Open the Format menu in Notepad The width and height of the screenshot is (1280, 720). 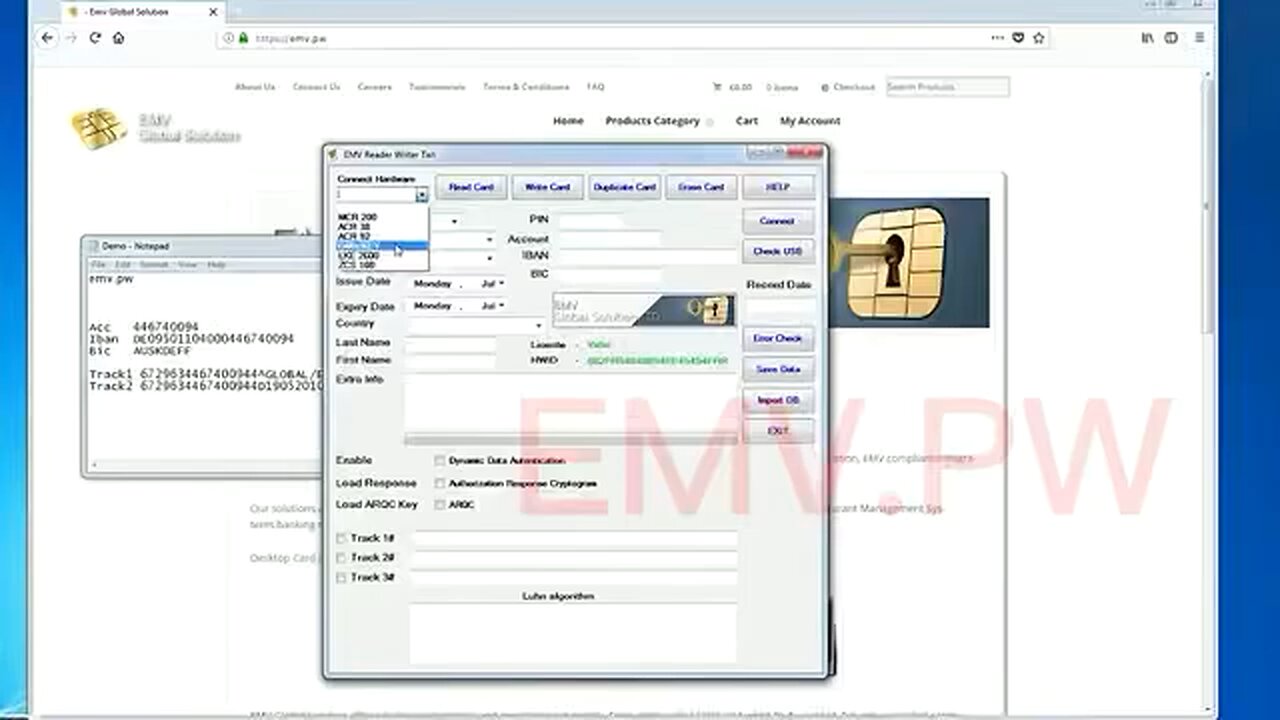[154, 265]
